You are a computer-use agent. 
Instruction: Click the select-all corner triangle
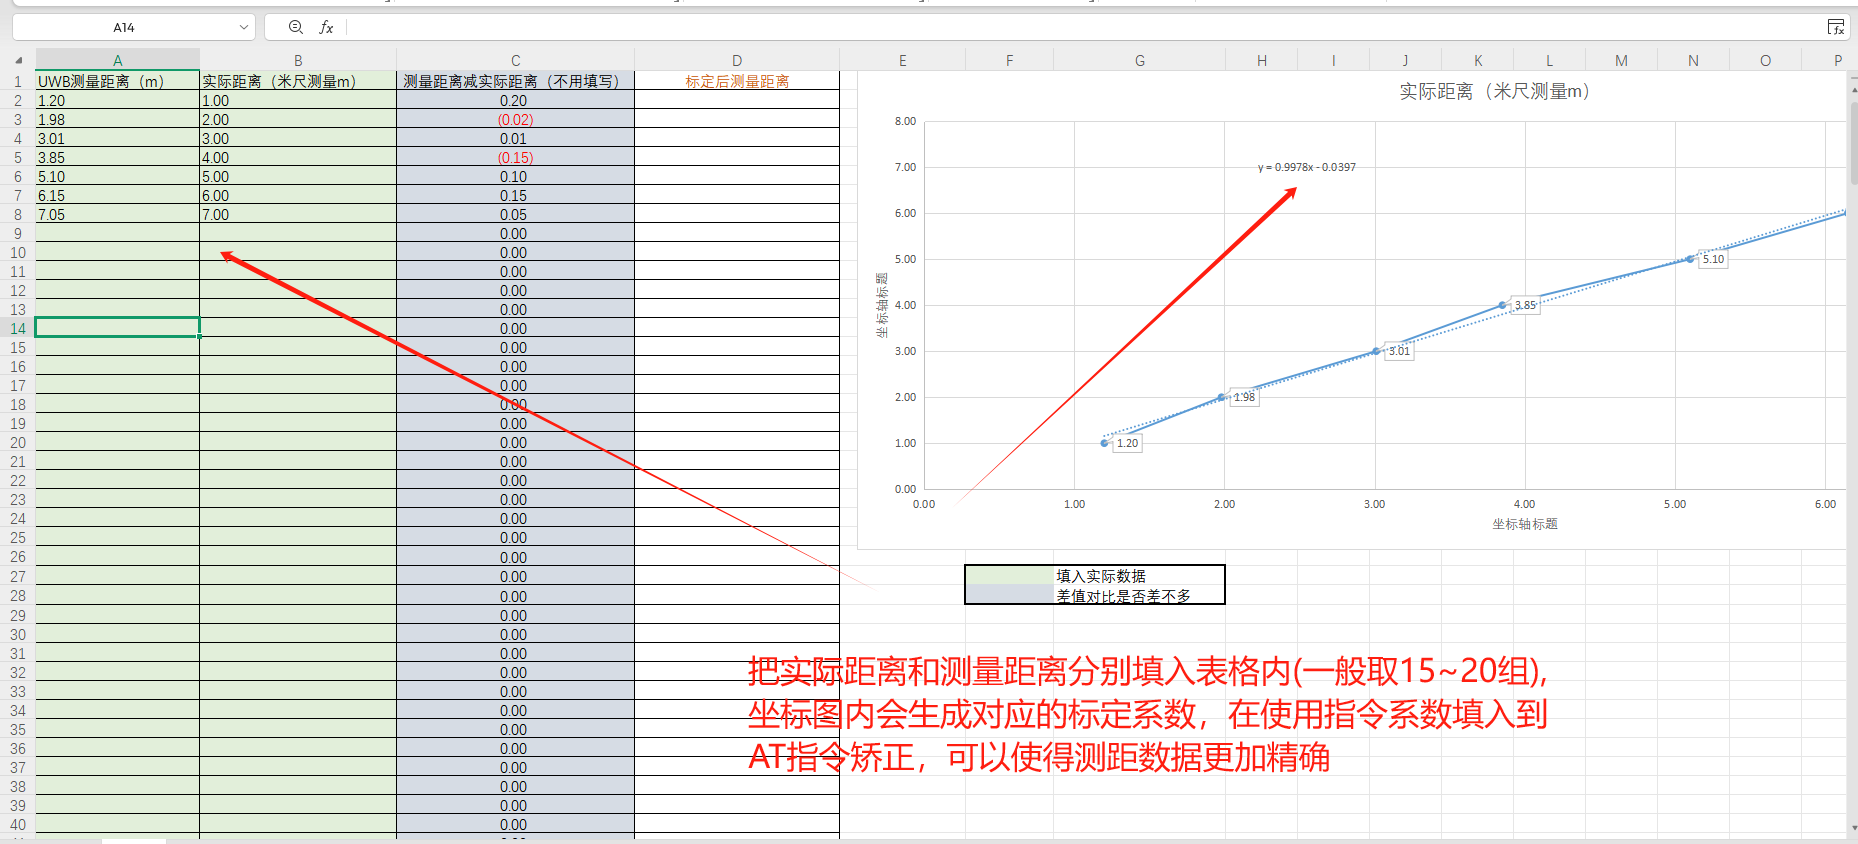click(18, 60)
